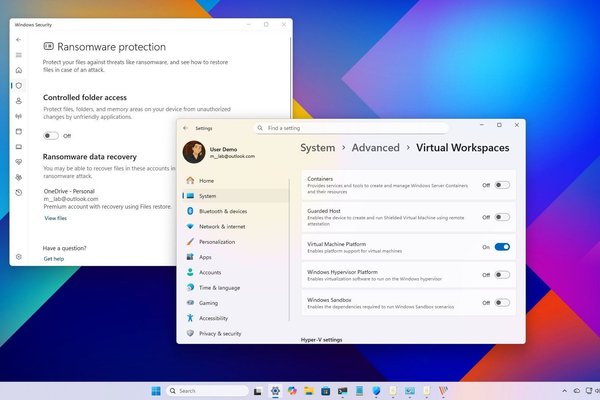Open Home in Settings sidebar
This screenshot has height=400, width=600.
(236, 181)
